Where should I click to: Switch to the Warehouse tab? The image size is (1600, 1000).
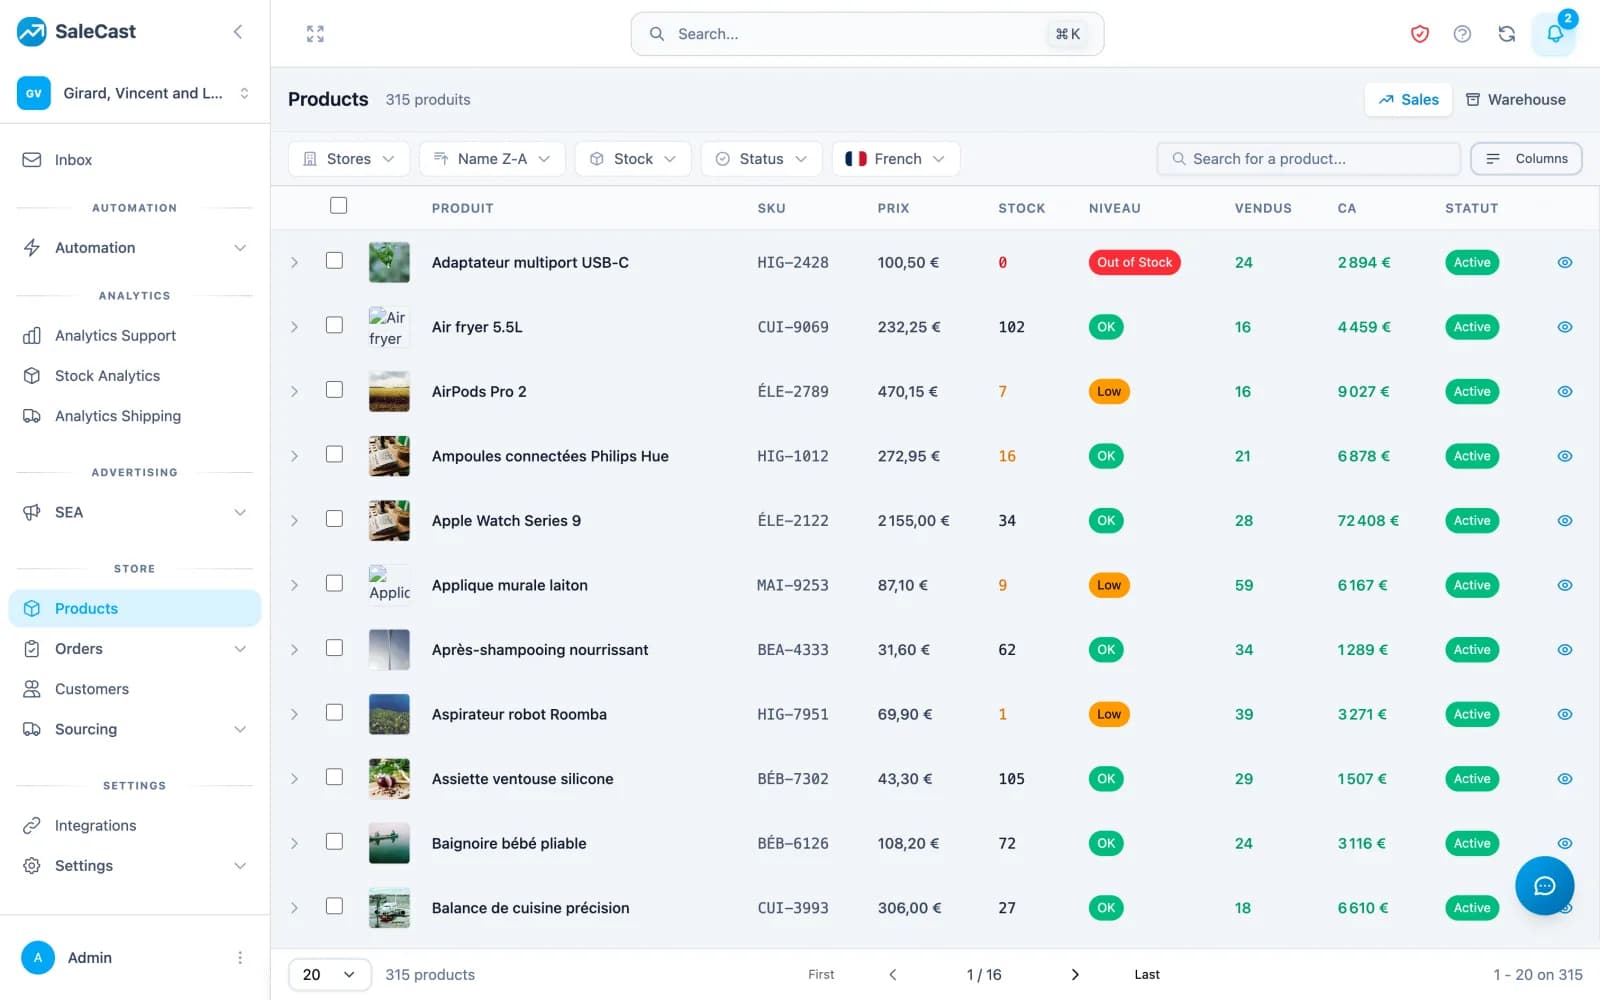click(1516, 100)
